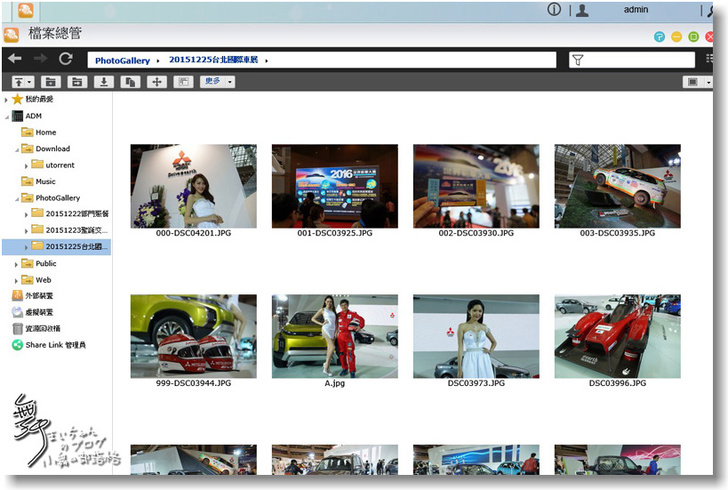Click PhotoGallery in the breadcrumb path
Image resolution: width=728 pixels, height=490 pixels.
tap(122, 61)
